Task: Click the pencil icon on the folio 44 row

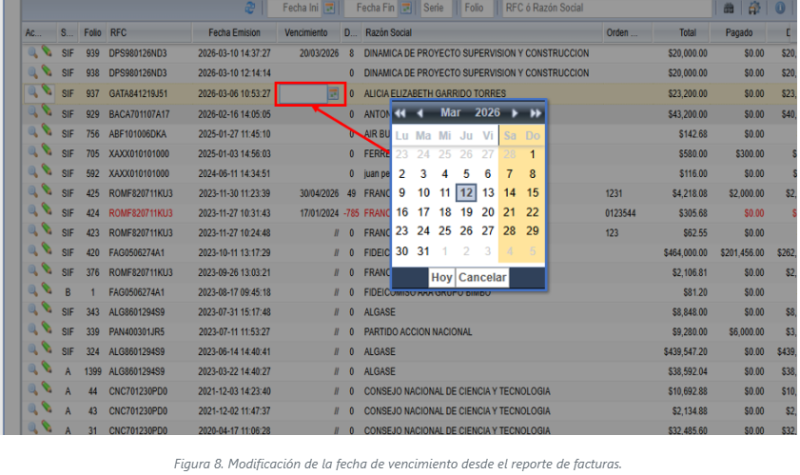Action: tap(46, 390)
